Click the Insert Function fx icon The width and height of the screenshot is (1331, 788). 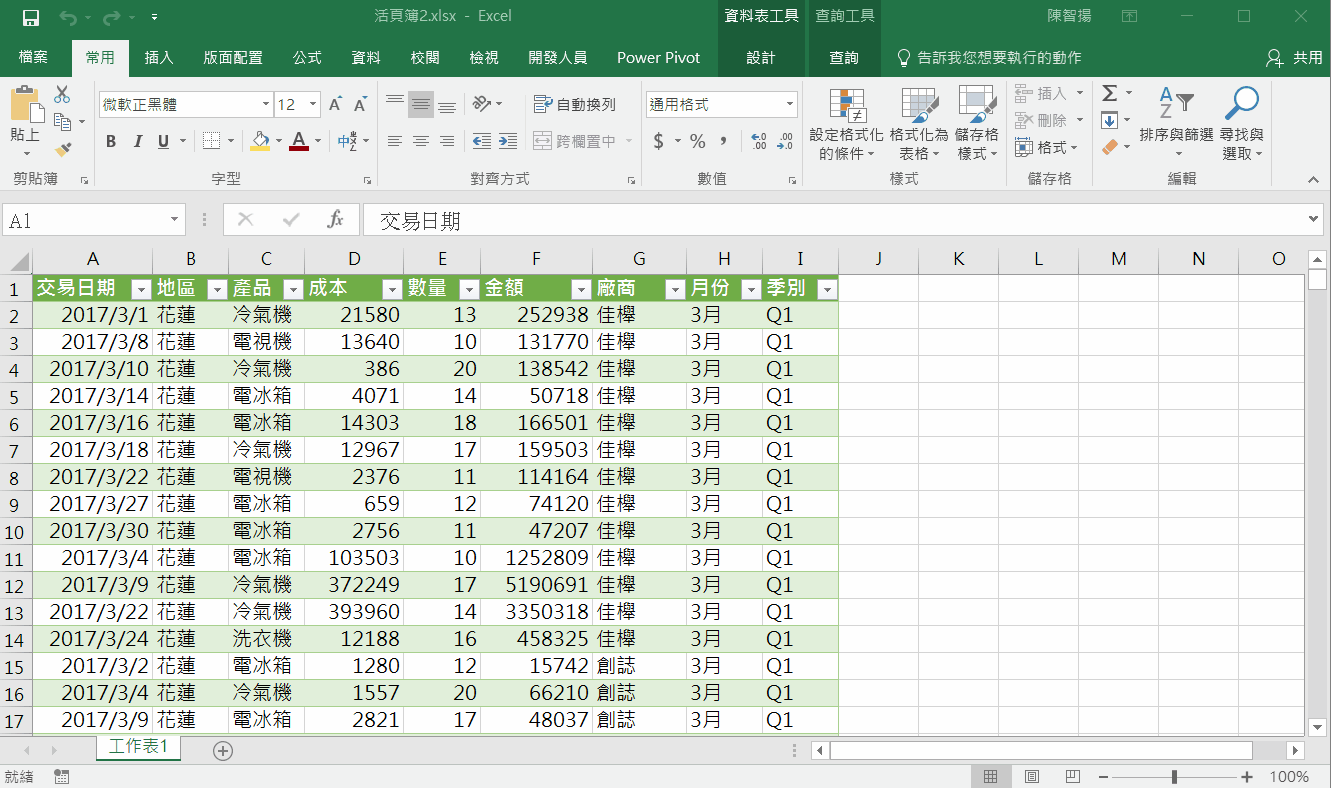(x=335, y=220)
